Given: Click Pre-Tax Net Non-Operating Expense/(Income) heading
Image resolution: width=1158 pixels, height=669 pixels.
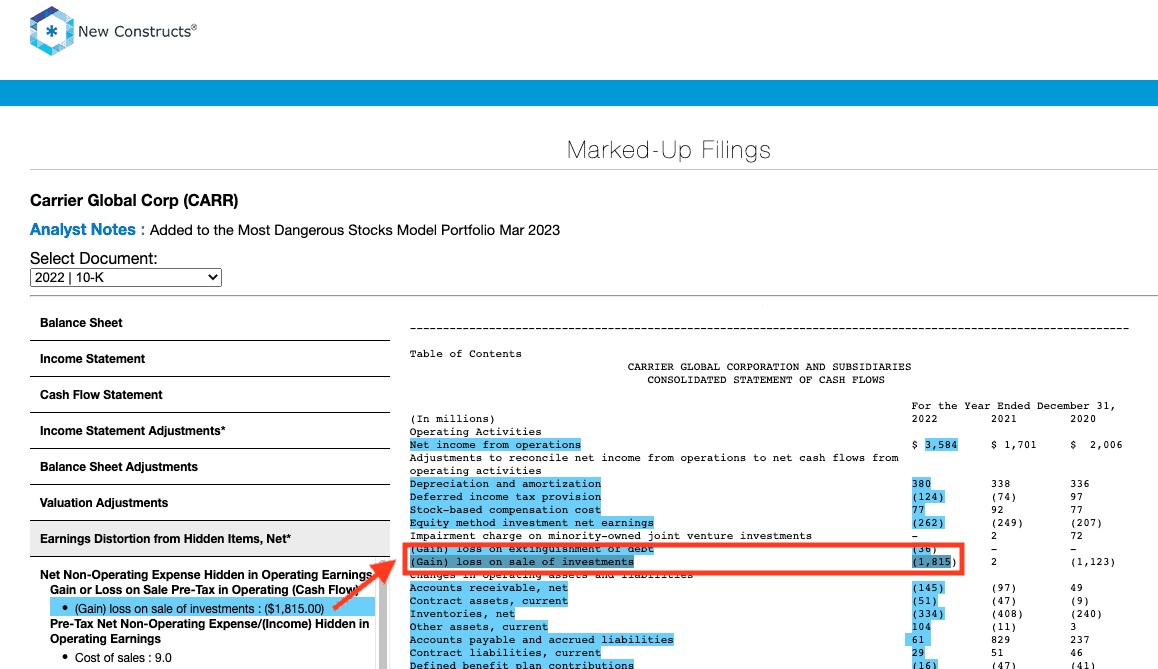Looking at the screenshot, I should (210, 631).
